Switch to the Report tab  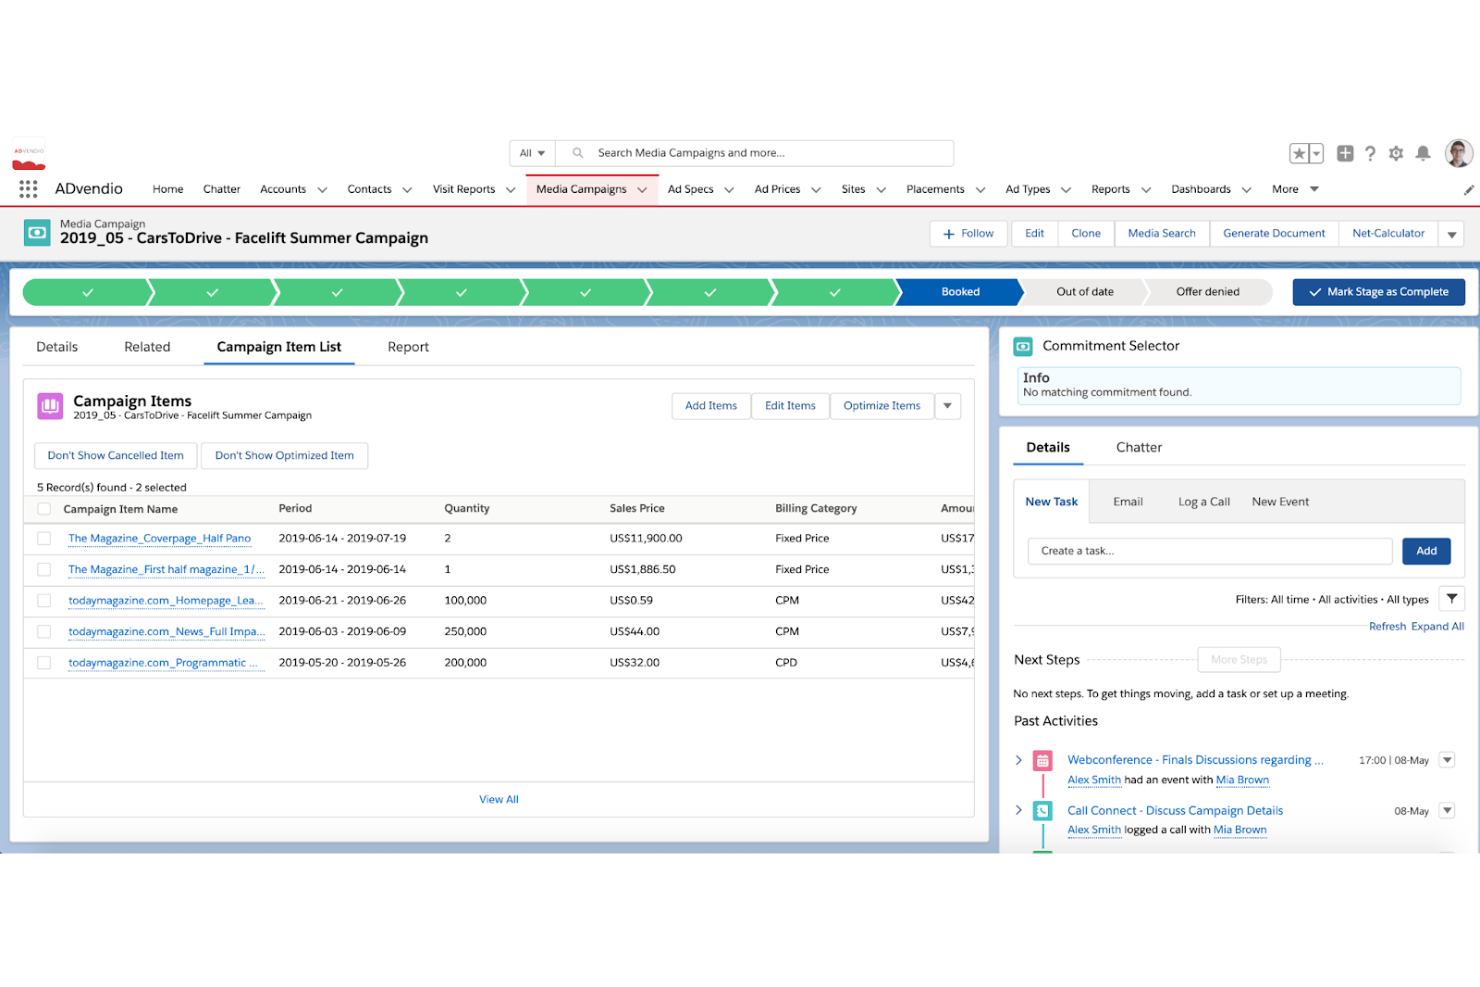(408, 347)
